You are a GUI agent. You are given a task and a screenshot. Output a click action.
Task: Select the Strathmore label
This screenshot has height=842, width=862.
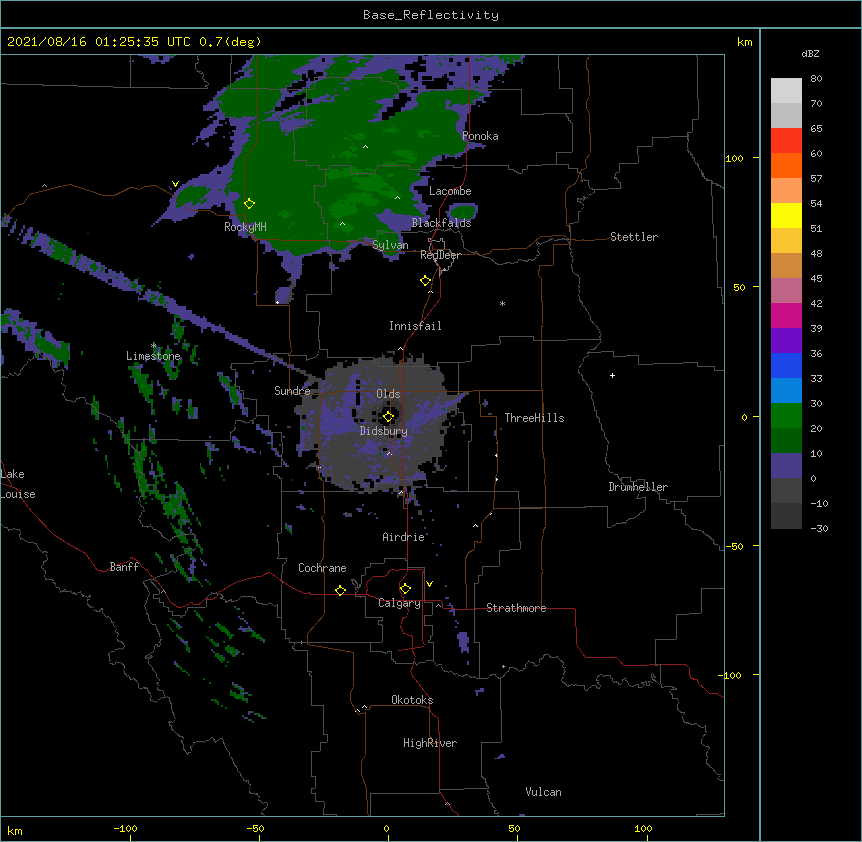point(516,608)
